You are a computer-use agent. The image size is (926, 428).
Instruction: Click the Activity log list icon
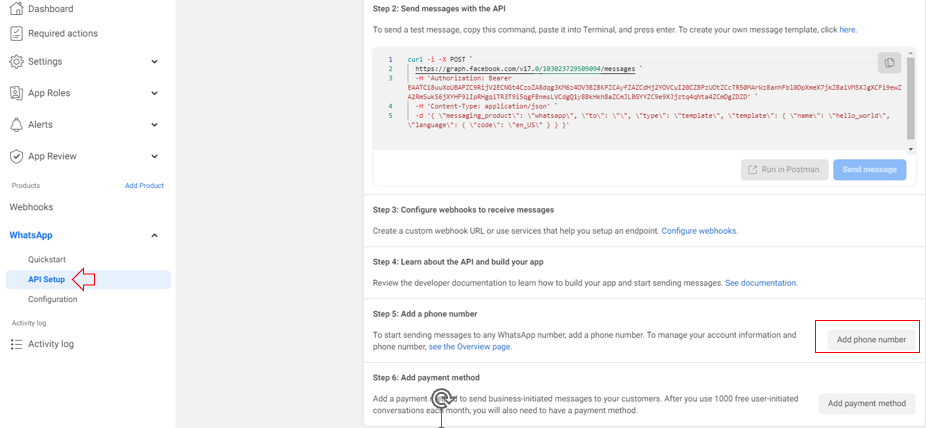click(17, 344)
